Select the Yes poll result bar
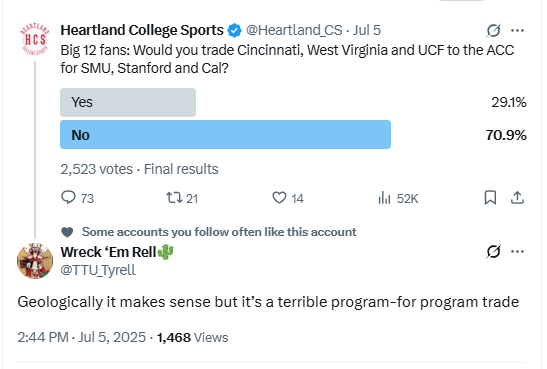547x369 pixels. coord(128,102)
